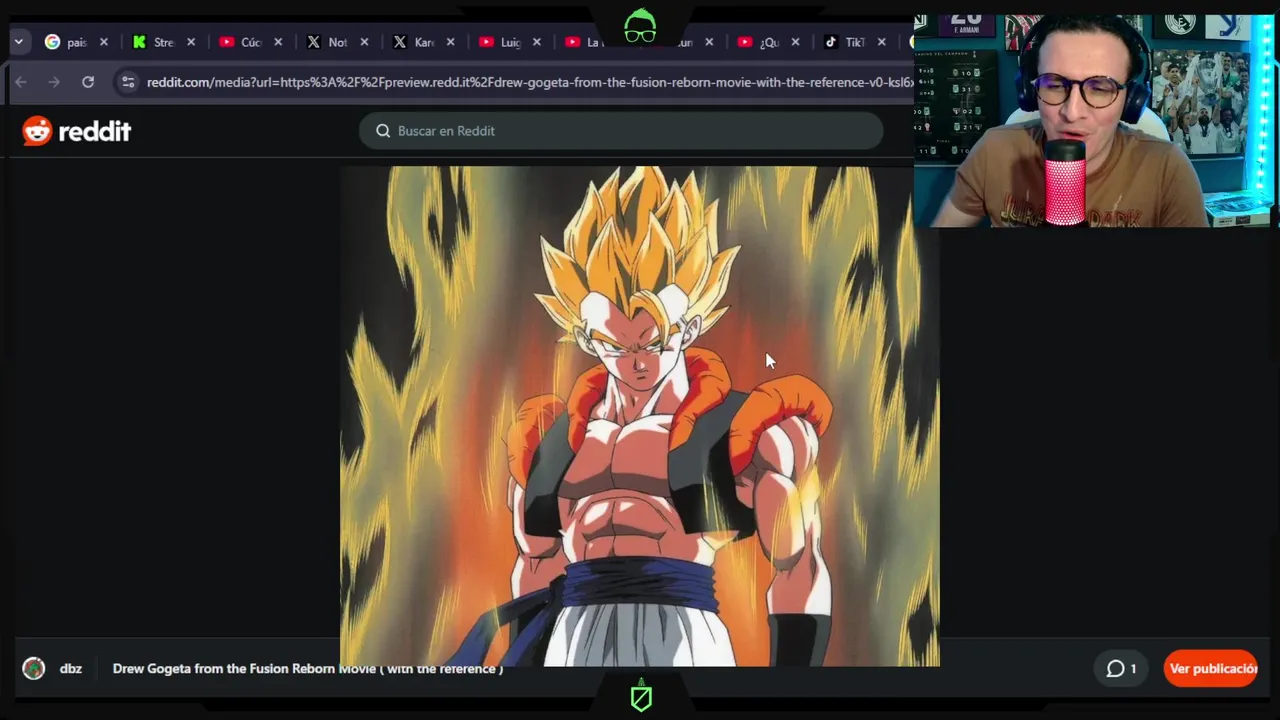1280x720 pixels.
Task: Switch to the YouTube 'Luig' tab
Action: [x=500, y=42]
